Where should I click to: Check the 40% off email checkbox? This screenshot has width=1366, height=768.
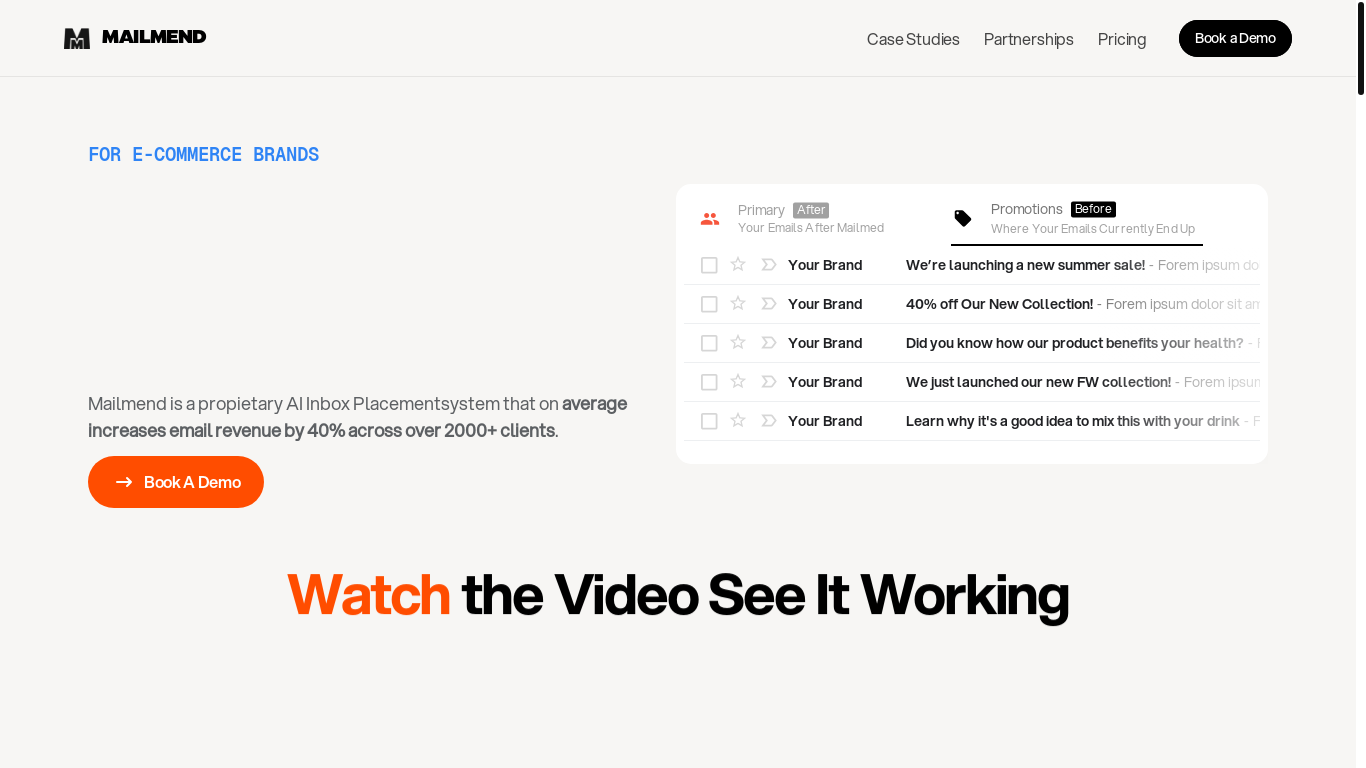709,304
